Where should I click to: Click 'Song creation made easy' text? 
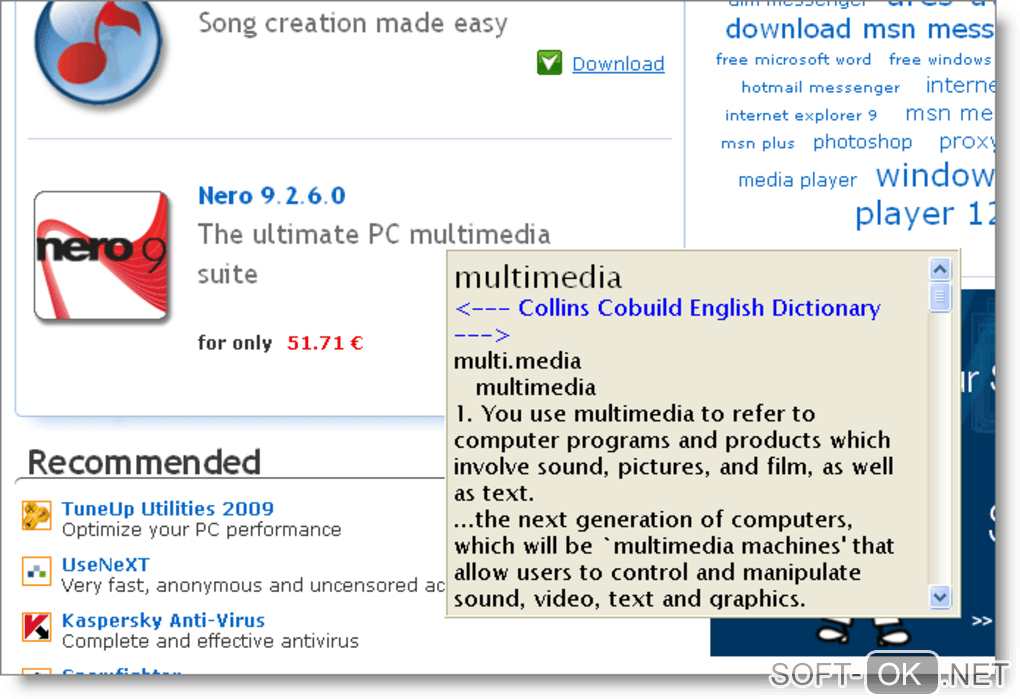[x=353, y=23]
